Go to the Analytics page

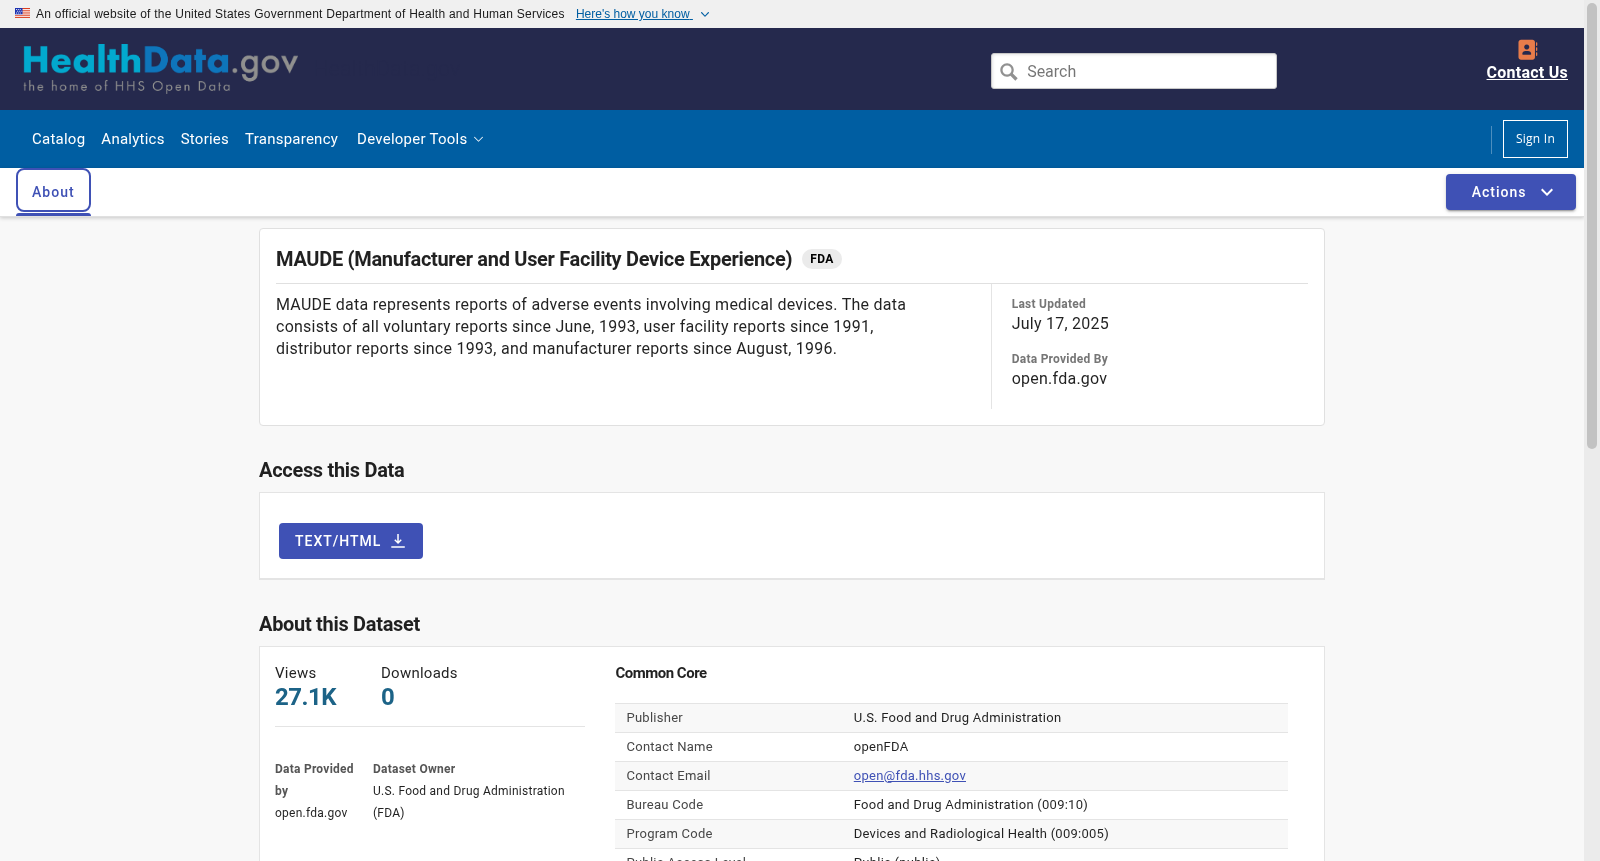[x=132, y=139]
